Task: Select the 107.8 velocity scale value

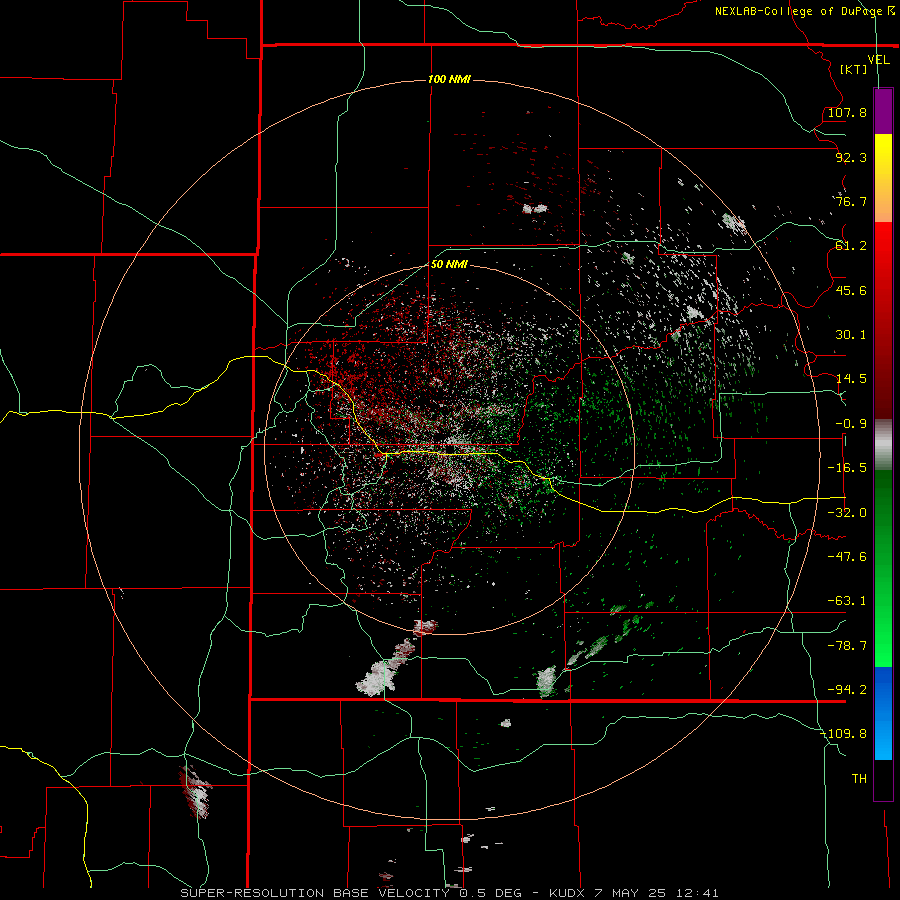Action: [847, 112]
